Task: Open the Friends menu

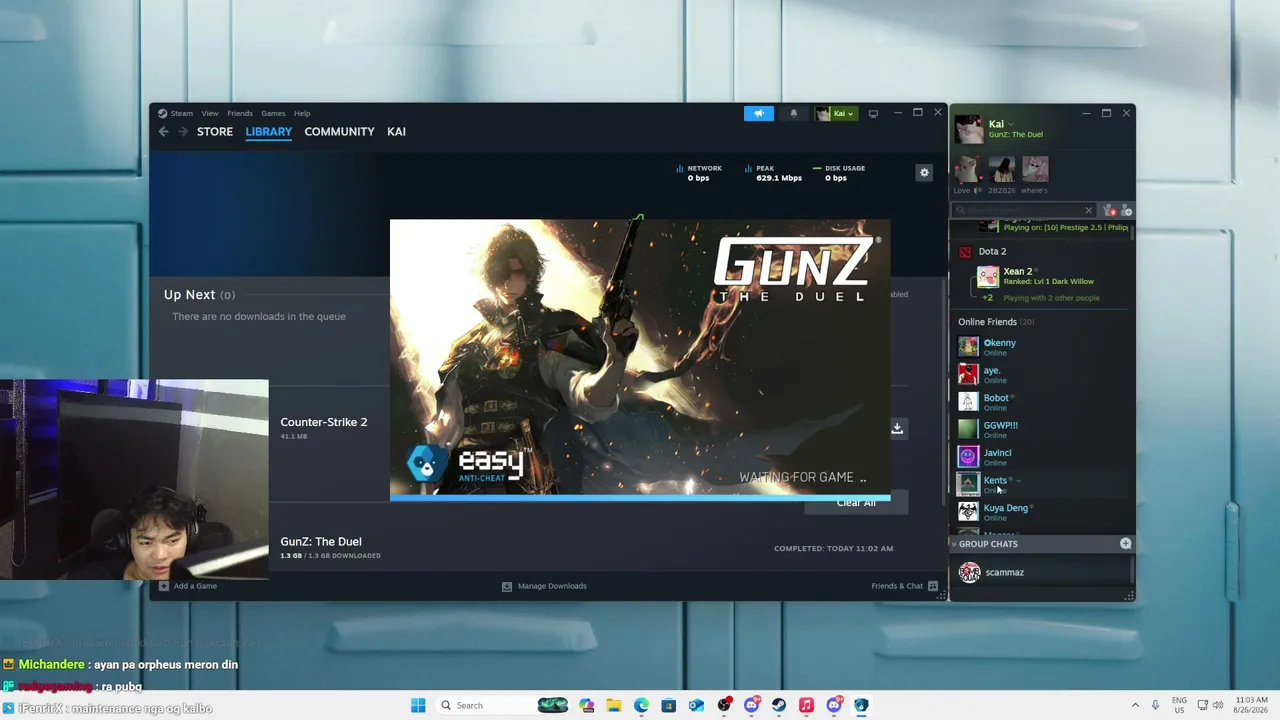Action: point(240,113)
